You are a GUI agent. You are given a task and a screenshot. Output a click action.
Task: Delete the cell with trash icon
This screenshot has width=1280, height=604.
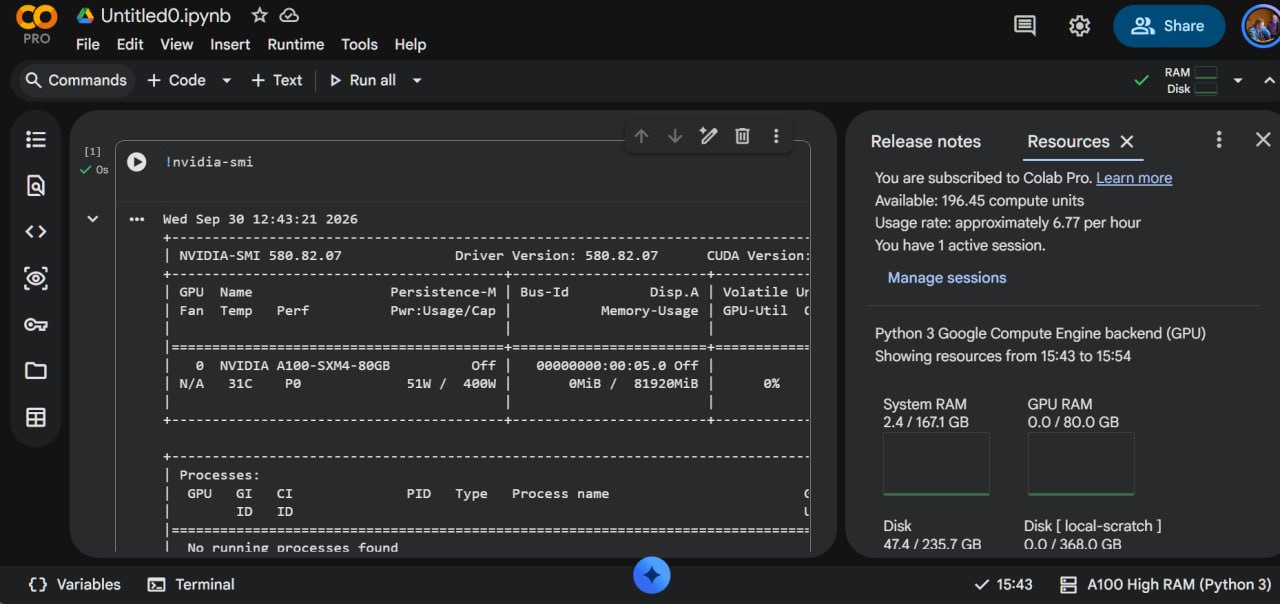tap(742, 136)
